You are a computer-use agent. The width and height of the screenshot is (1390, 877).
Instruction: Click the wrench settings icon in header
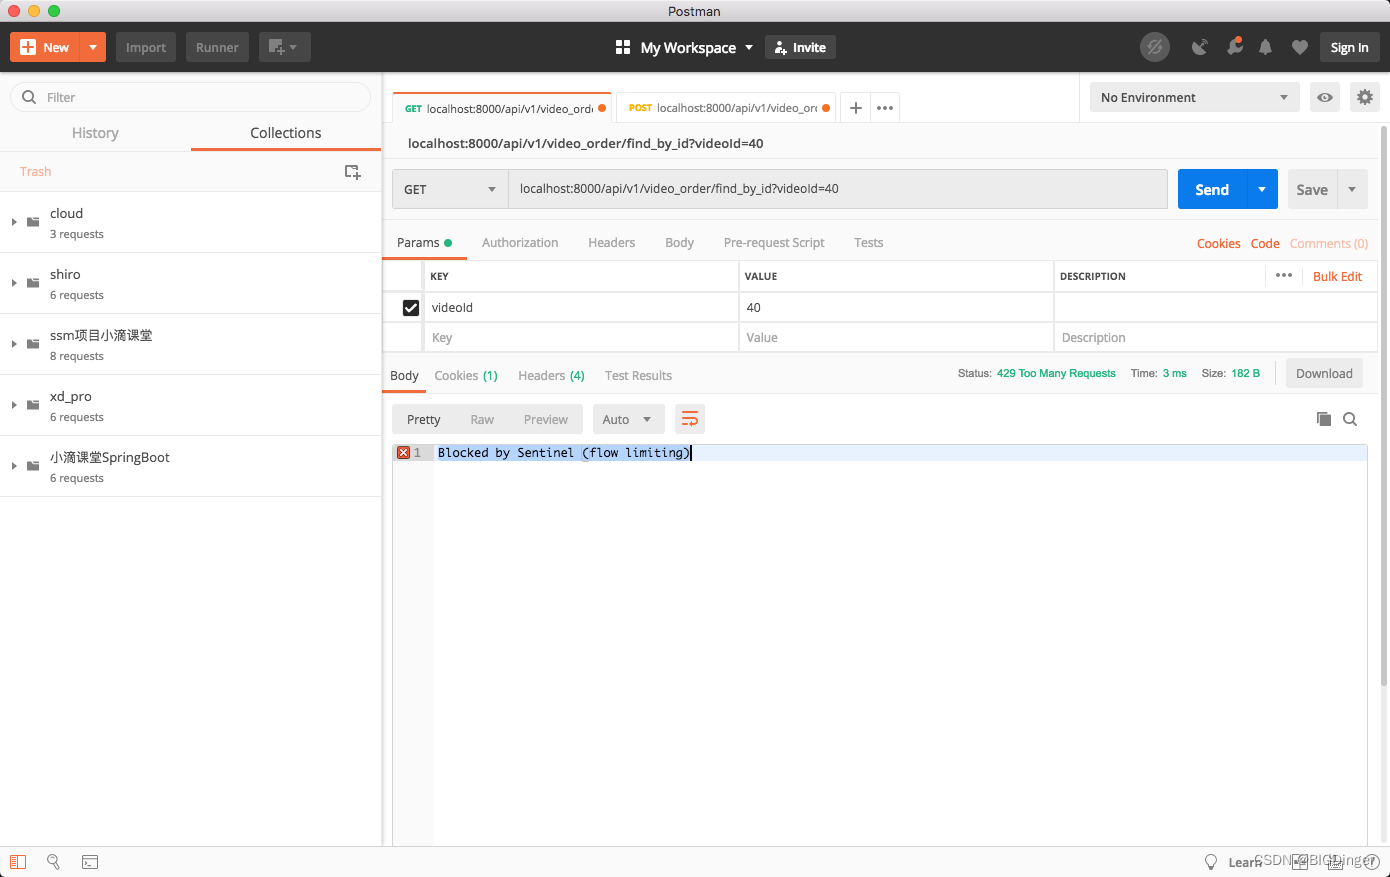(x=1235, y=46)
